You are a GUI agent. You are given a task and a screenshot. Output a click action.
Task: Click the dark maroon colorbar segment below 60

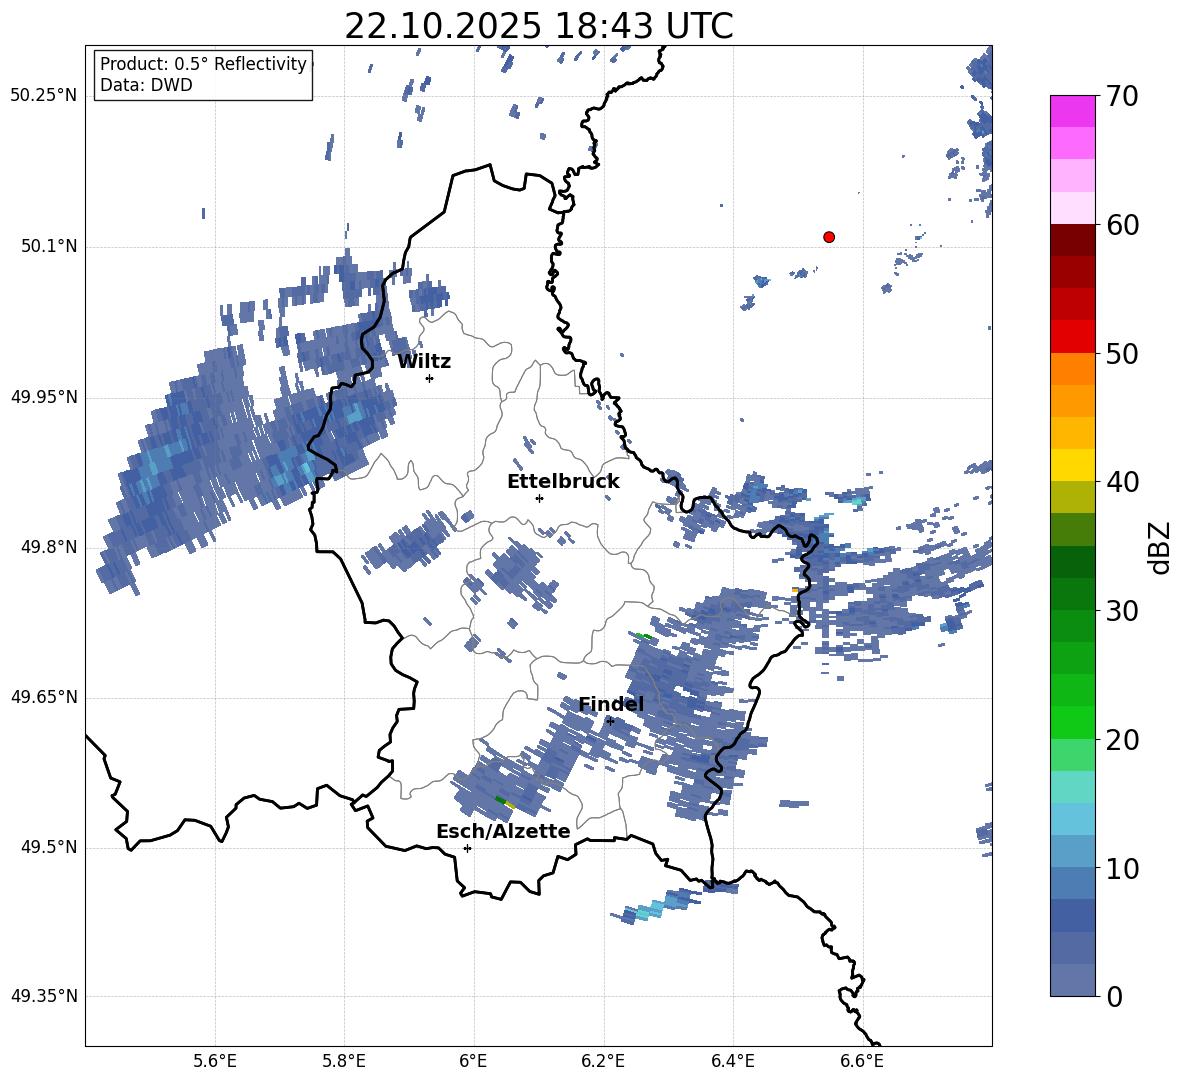point(1073,241)
